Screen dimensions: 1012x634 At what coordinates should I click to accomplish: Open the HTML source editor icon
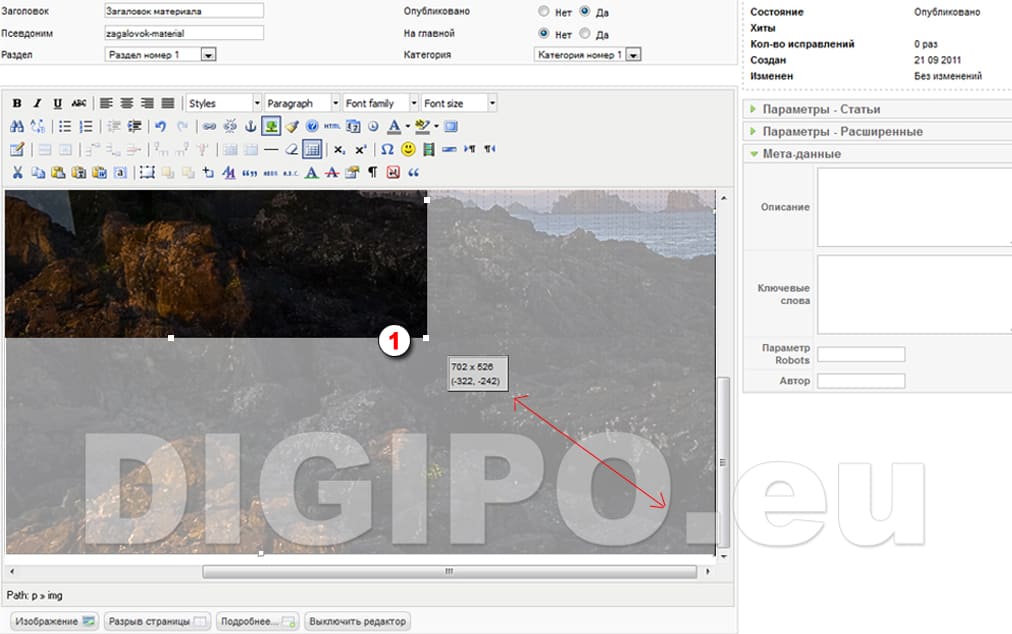[332, 126]
